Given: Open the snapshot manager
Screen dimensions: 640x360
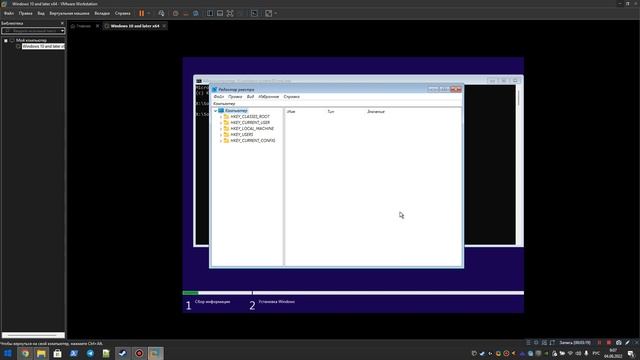Looking at the screenshot, I should click(x=196, y=13).
